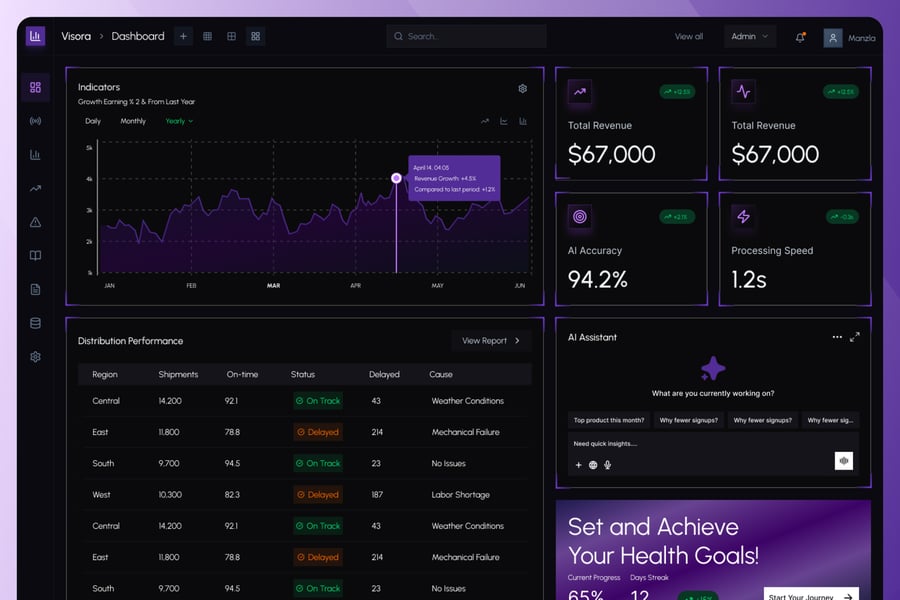Expand the AI Assistant panel fullscreen
The height and width of the screenshot is (600, 900).
coord(855,337)
